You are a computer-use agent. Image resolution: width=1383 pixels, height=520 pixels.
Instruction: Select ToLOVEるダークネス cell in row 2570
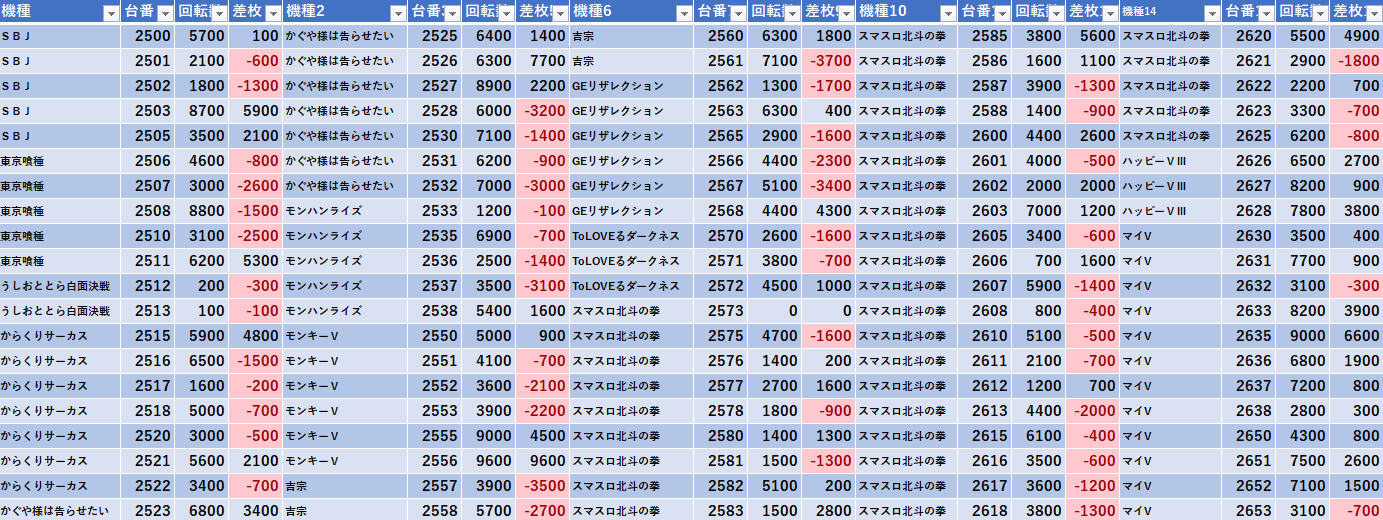point(632,235)
